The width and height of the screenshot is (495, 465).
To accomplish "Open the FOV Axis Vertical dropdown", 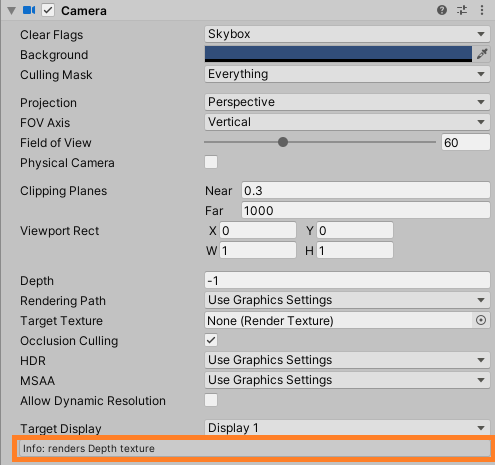I will [x=347, y=122].
